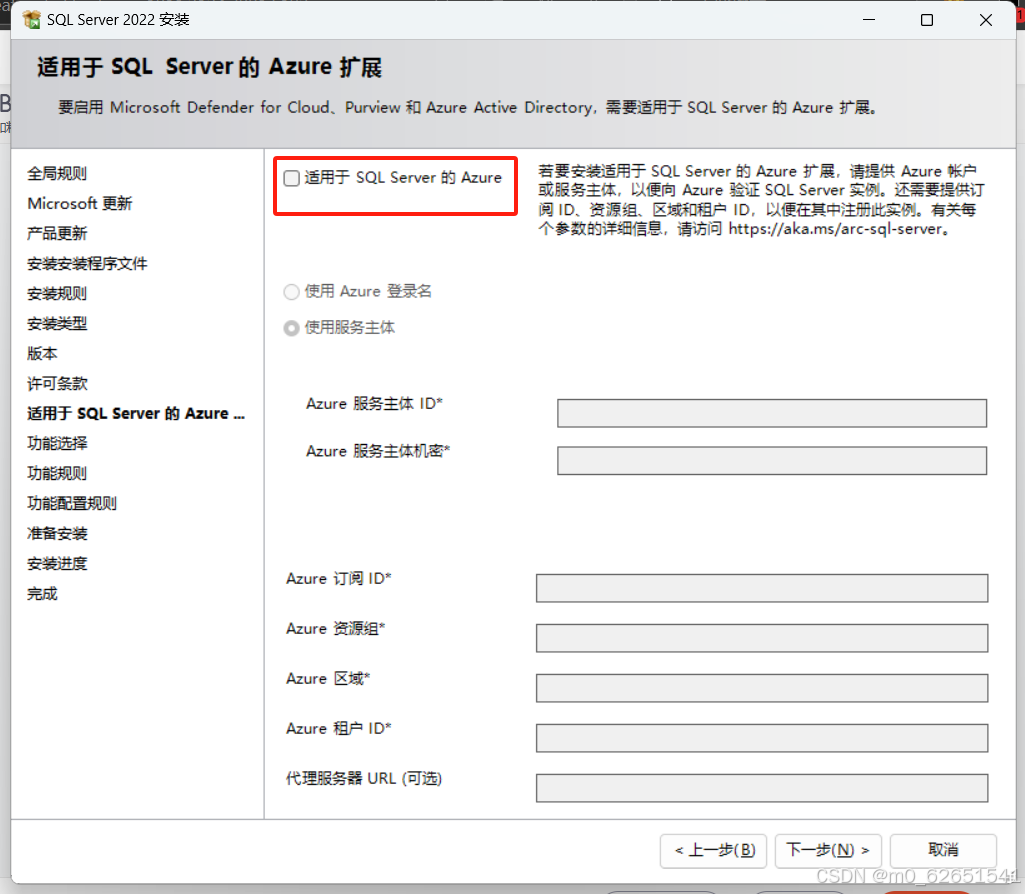The height and width of the screenshot is (894, 1025).
Task: Click the SQL Server setup icon in title bar
Action: tap(31, 20)
